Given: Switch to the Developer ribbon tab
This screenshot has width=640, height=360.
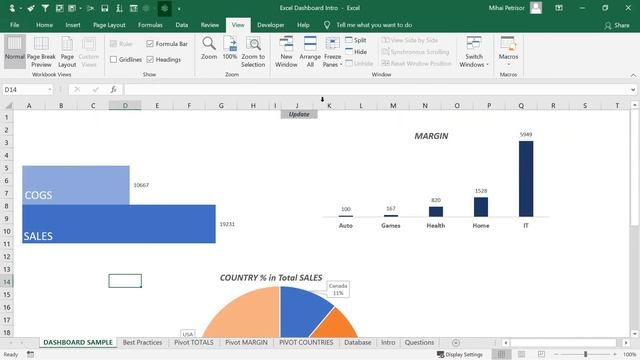Looking at the screenshot, I should [x=271, y=25].
